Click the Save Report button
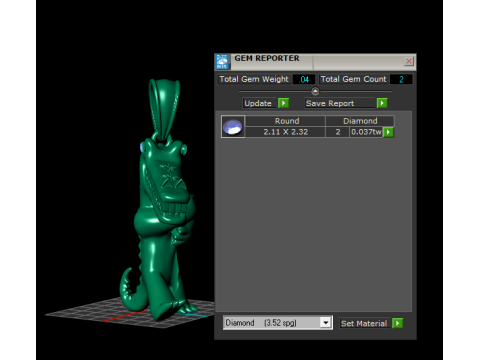The image size is (480, 360). coord(340,103)
